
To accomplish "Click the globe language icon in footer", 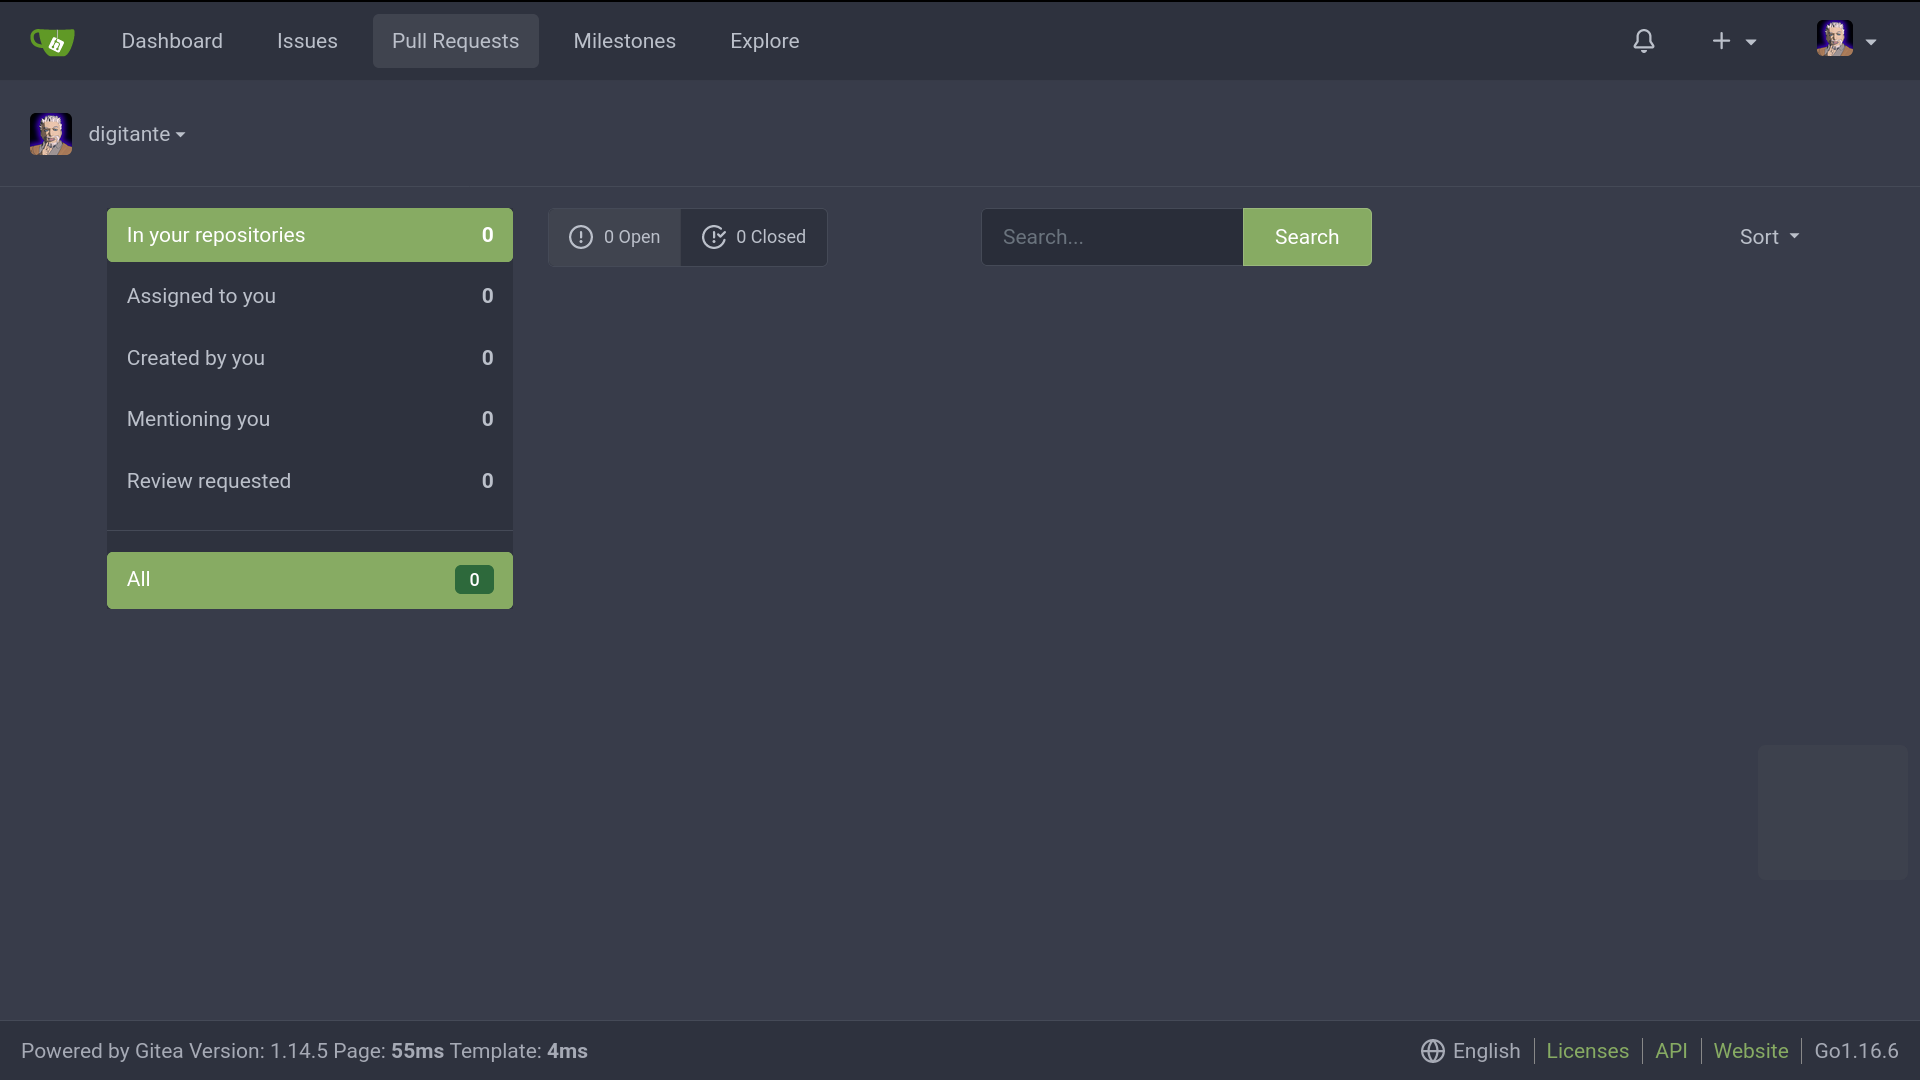I will click(x=1432, y=1051).
